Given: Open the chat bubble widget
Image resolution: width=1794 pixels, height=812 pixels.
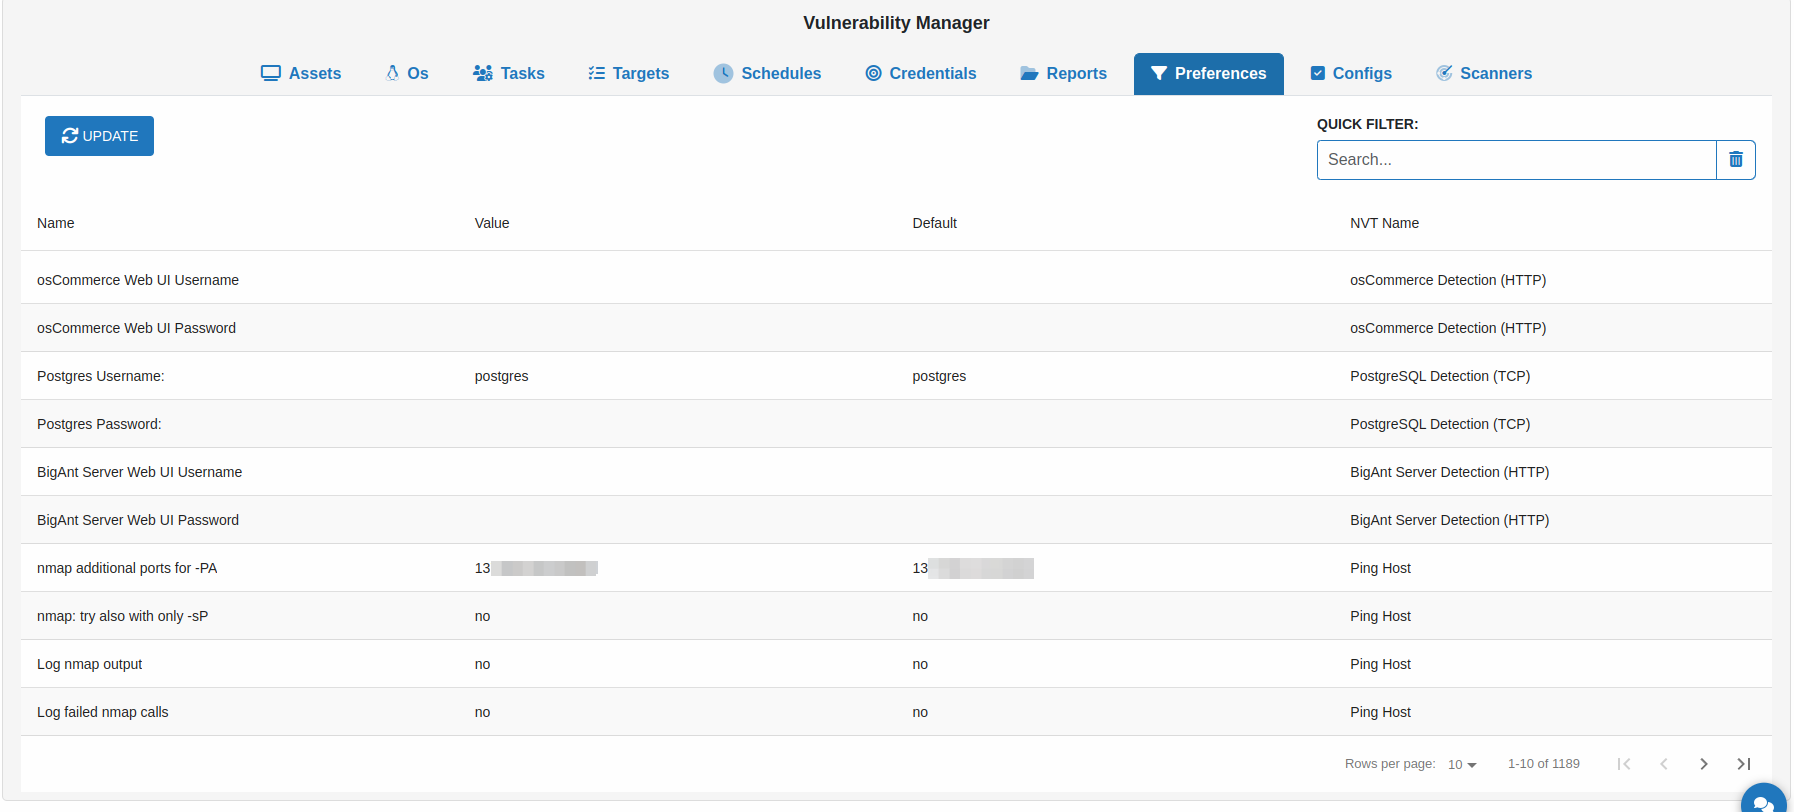Looking at the screenshot, I should click(x=1763, y=802).
